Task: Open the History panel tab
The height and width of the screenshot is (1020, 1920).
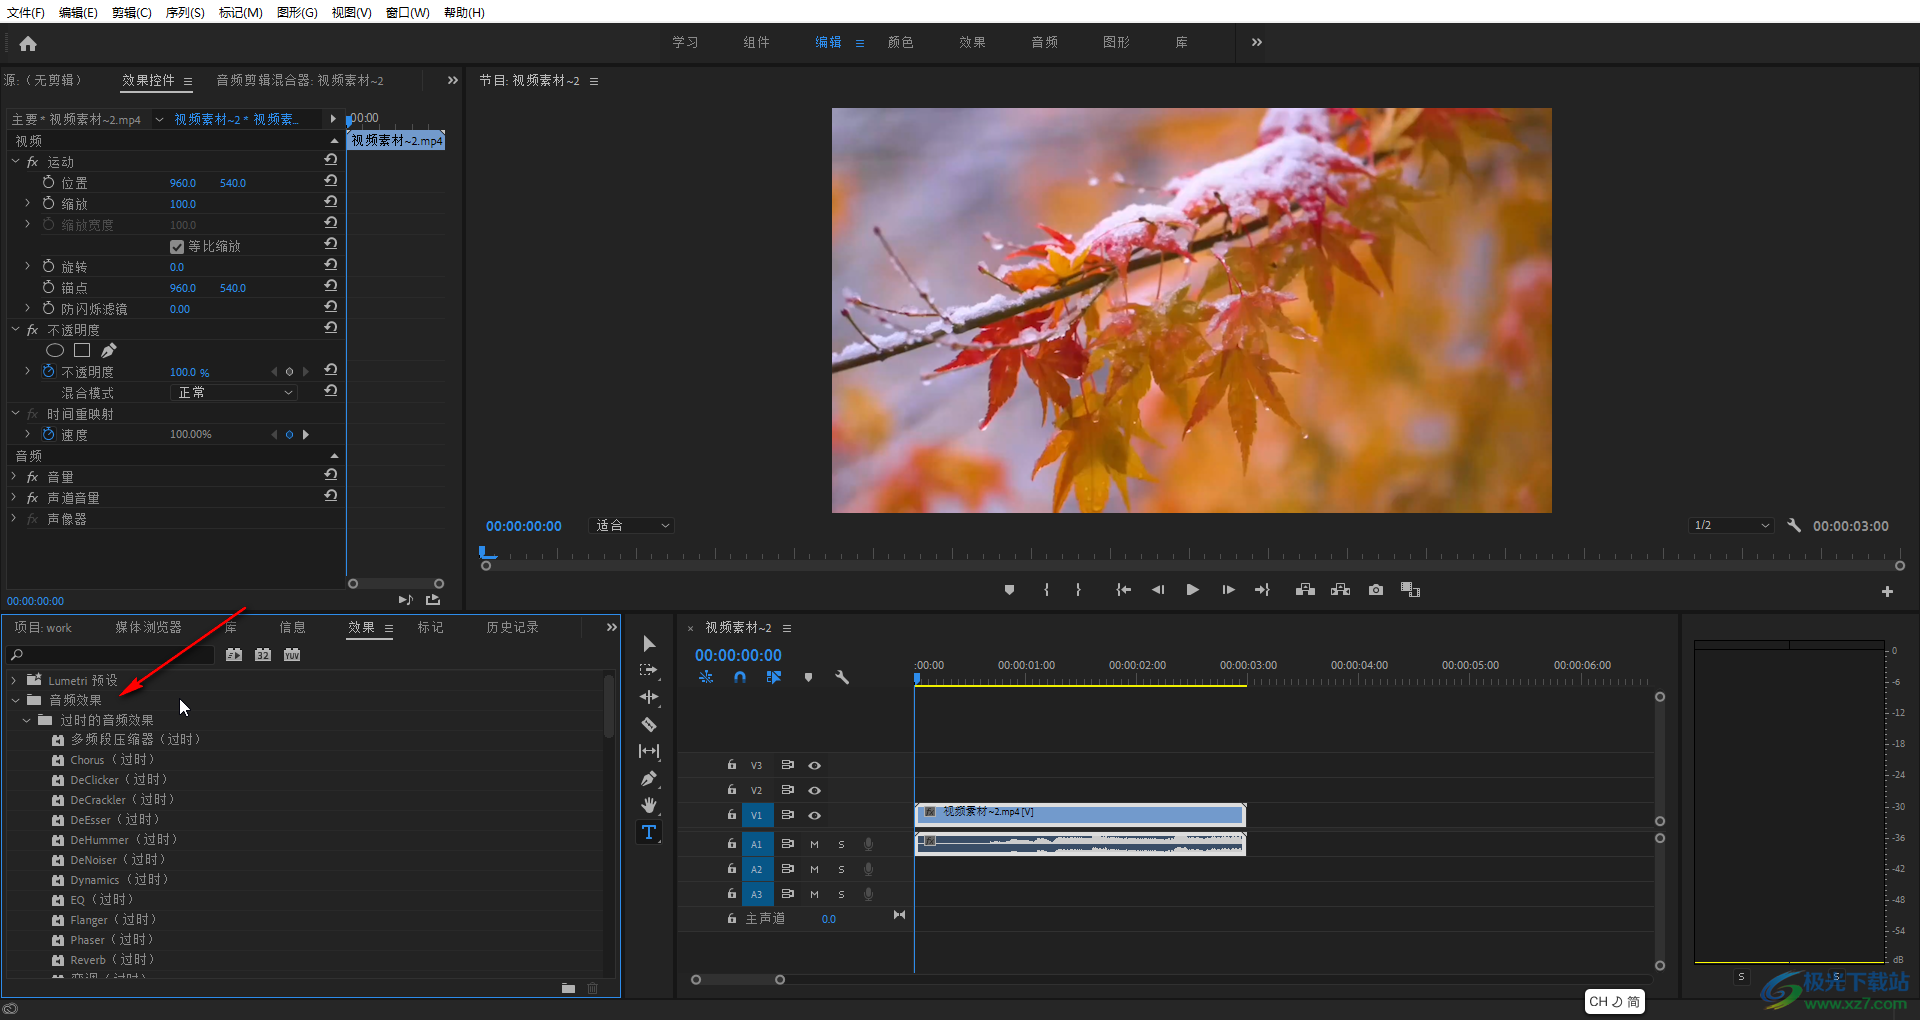Action: (512, 627)
